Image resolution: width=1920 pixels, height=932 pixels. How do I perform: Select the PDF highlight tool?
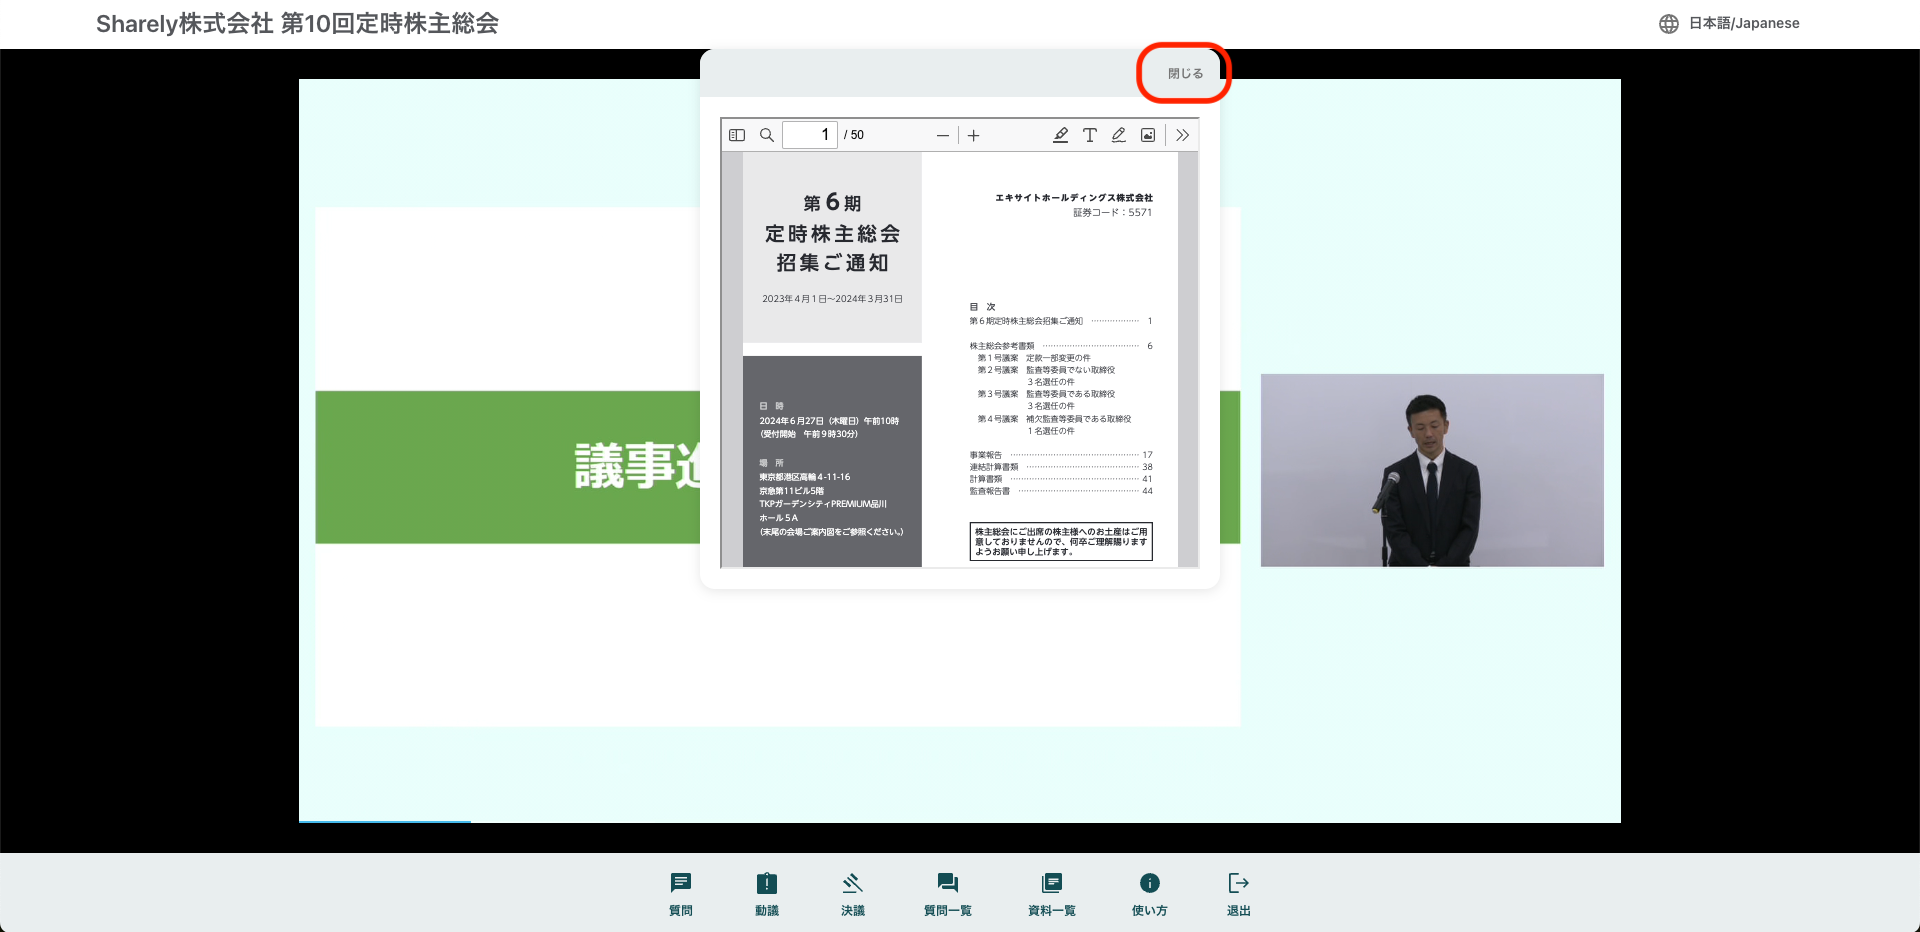tap(1061, 135)
